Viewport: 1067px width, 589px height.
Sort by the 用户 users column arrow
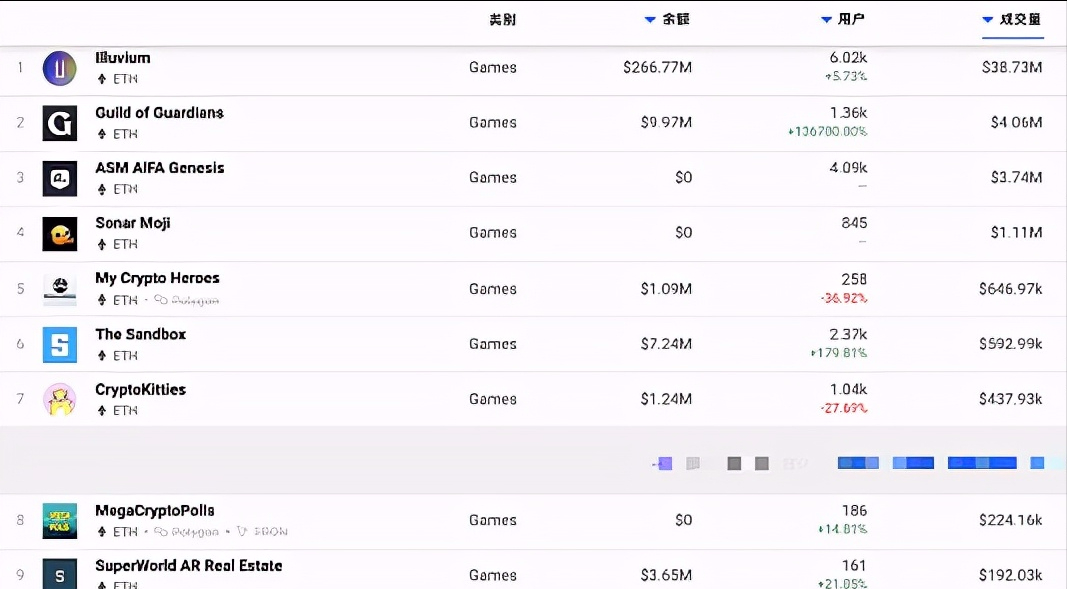(x=826, y=20)
